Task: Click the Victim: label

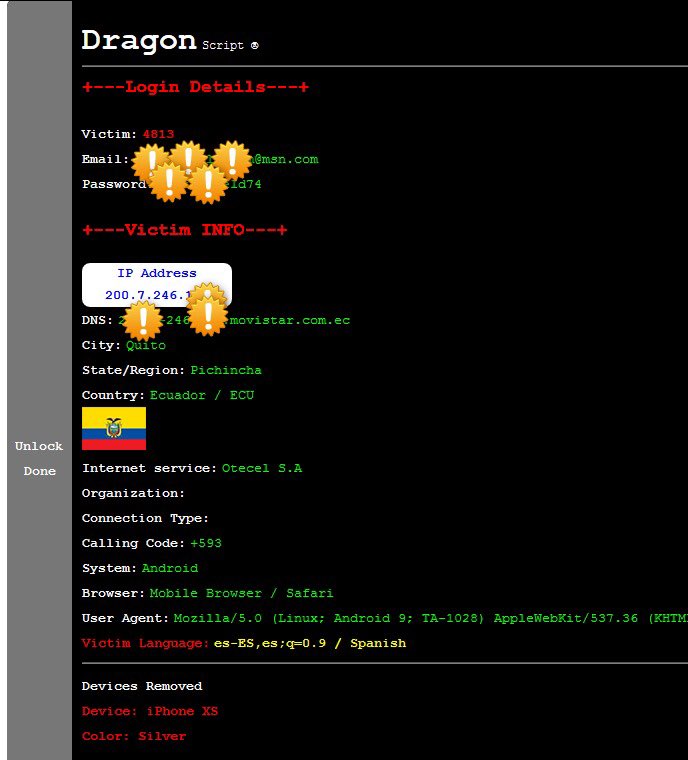Action: click(x=109, y=134)
